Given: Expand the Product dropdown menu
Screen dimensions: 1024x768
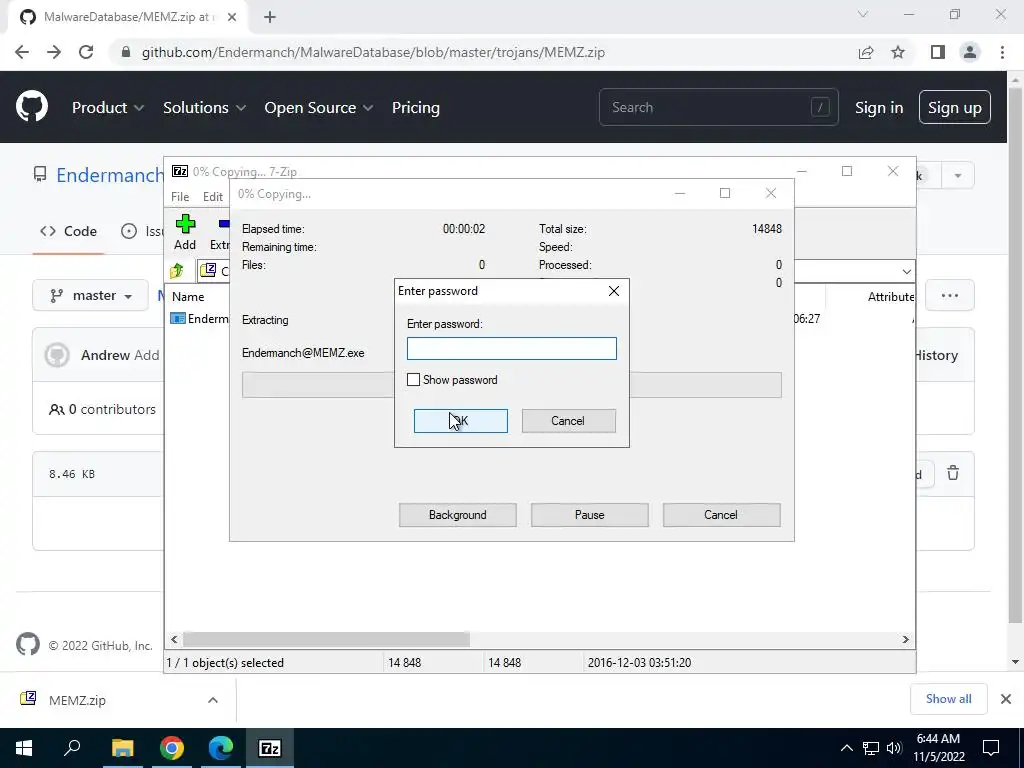Looking at the screenshot, I should (x=108, y=108).
